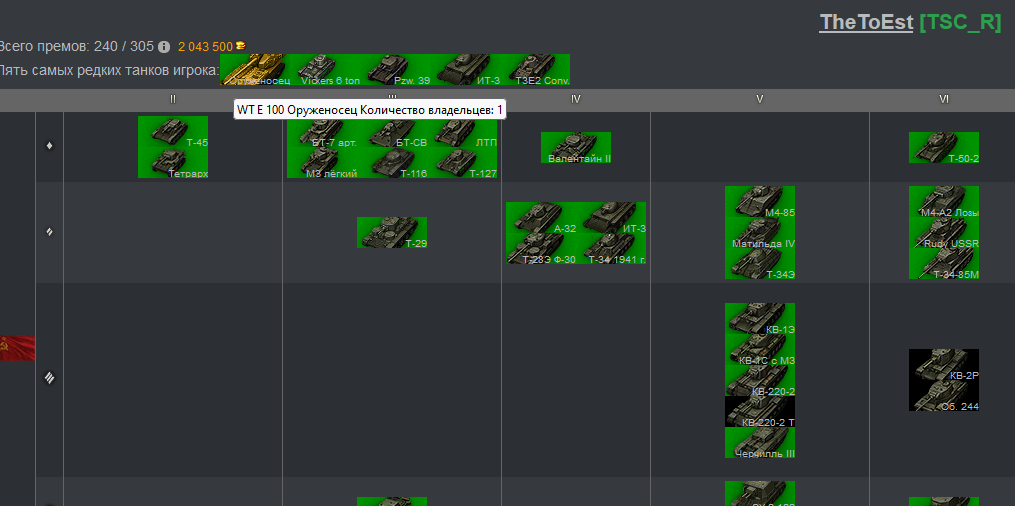Open the Т-34Э tank tile
Viewport: 1015px width, 506px height.
[760, 264]
